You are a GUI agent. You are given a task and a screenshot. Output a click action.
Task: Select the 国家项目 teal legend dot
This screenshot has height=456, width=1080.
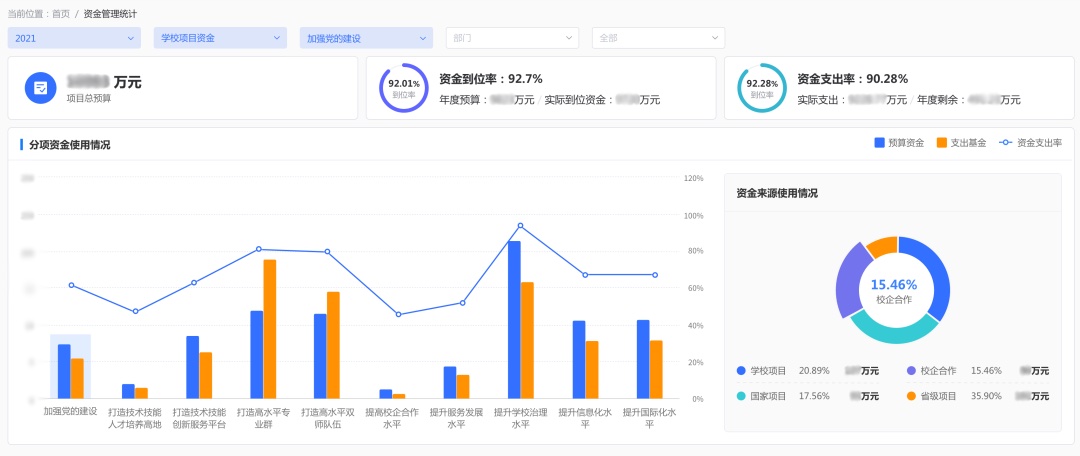[741, 396]
